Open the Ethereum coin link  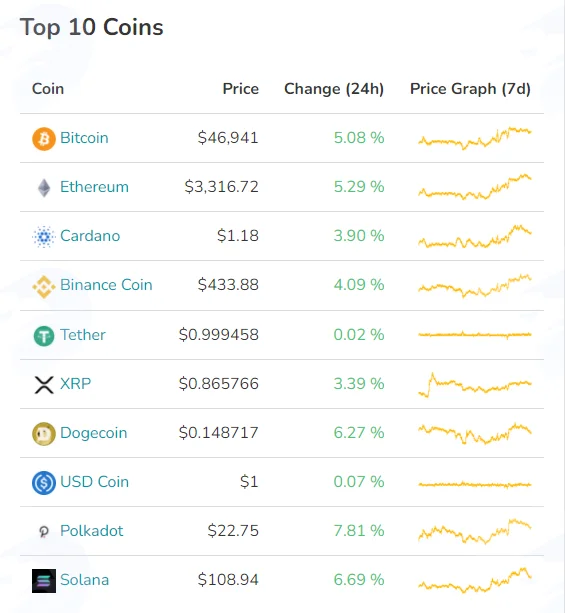(x=94, y=187)
